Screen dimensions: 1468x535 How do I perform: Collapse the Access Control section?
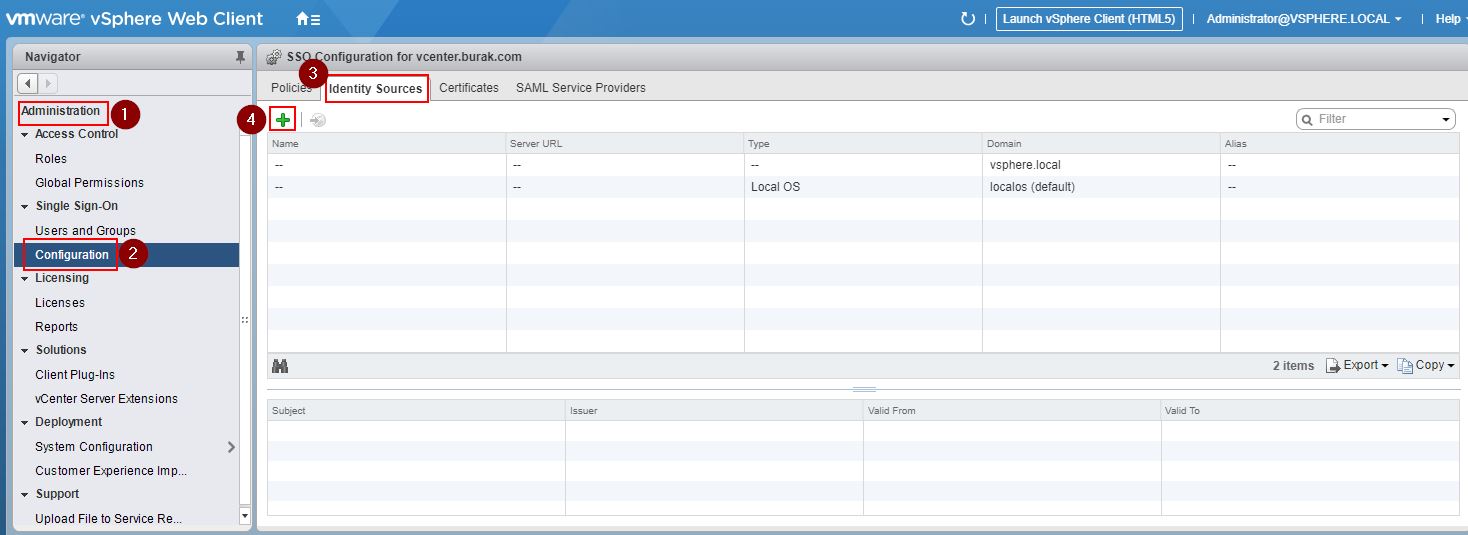point(25,134)
